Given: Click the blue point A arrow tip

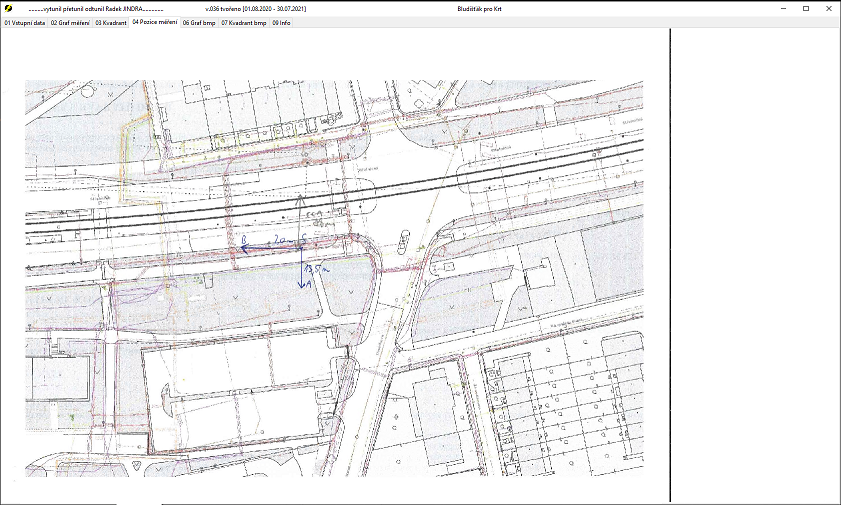Looking at the screenshot, I should coord(302,285).
